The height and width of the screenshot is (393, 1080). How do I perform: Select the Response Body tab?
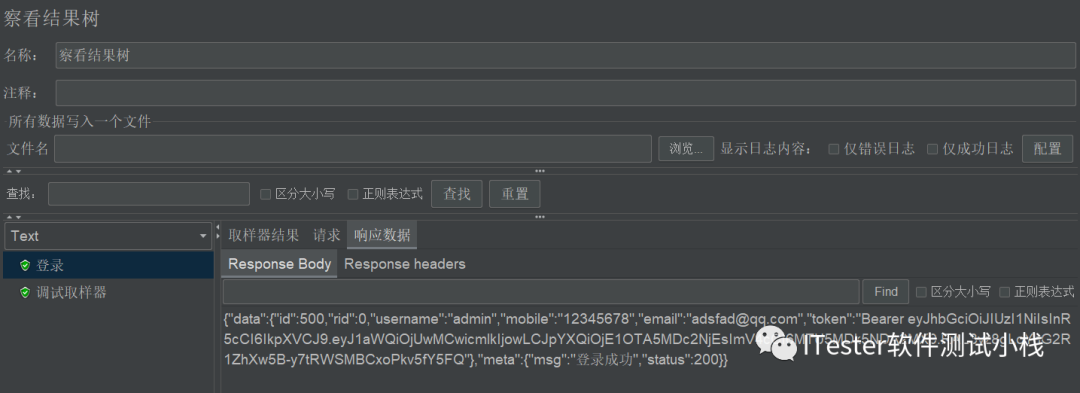click(x=280, y=264)
